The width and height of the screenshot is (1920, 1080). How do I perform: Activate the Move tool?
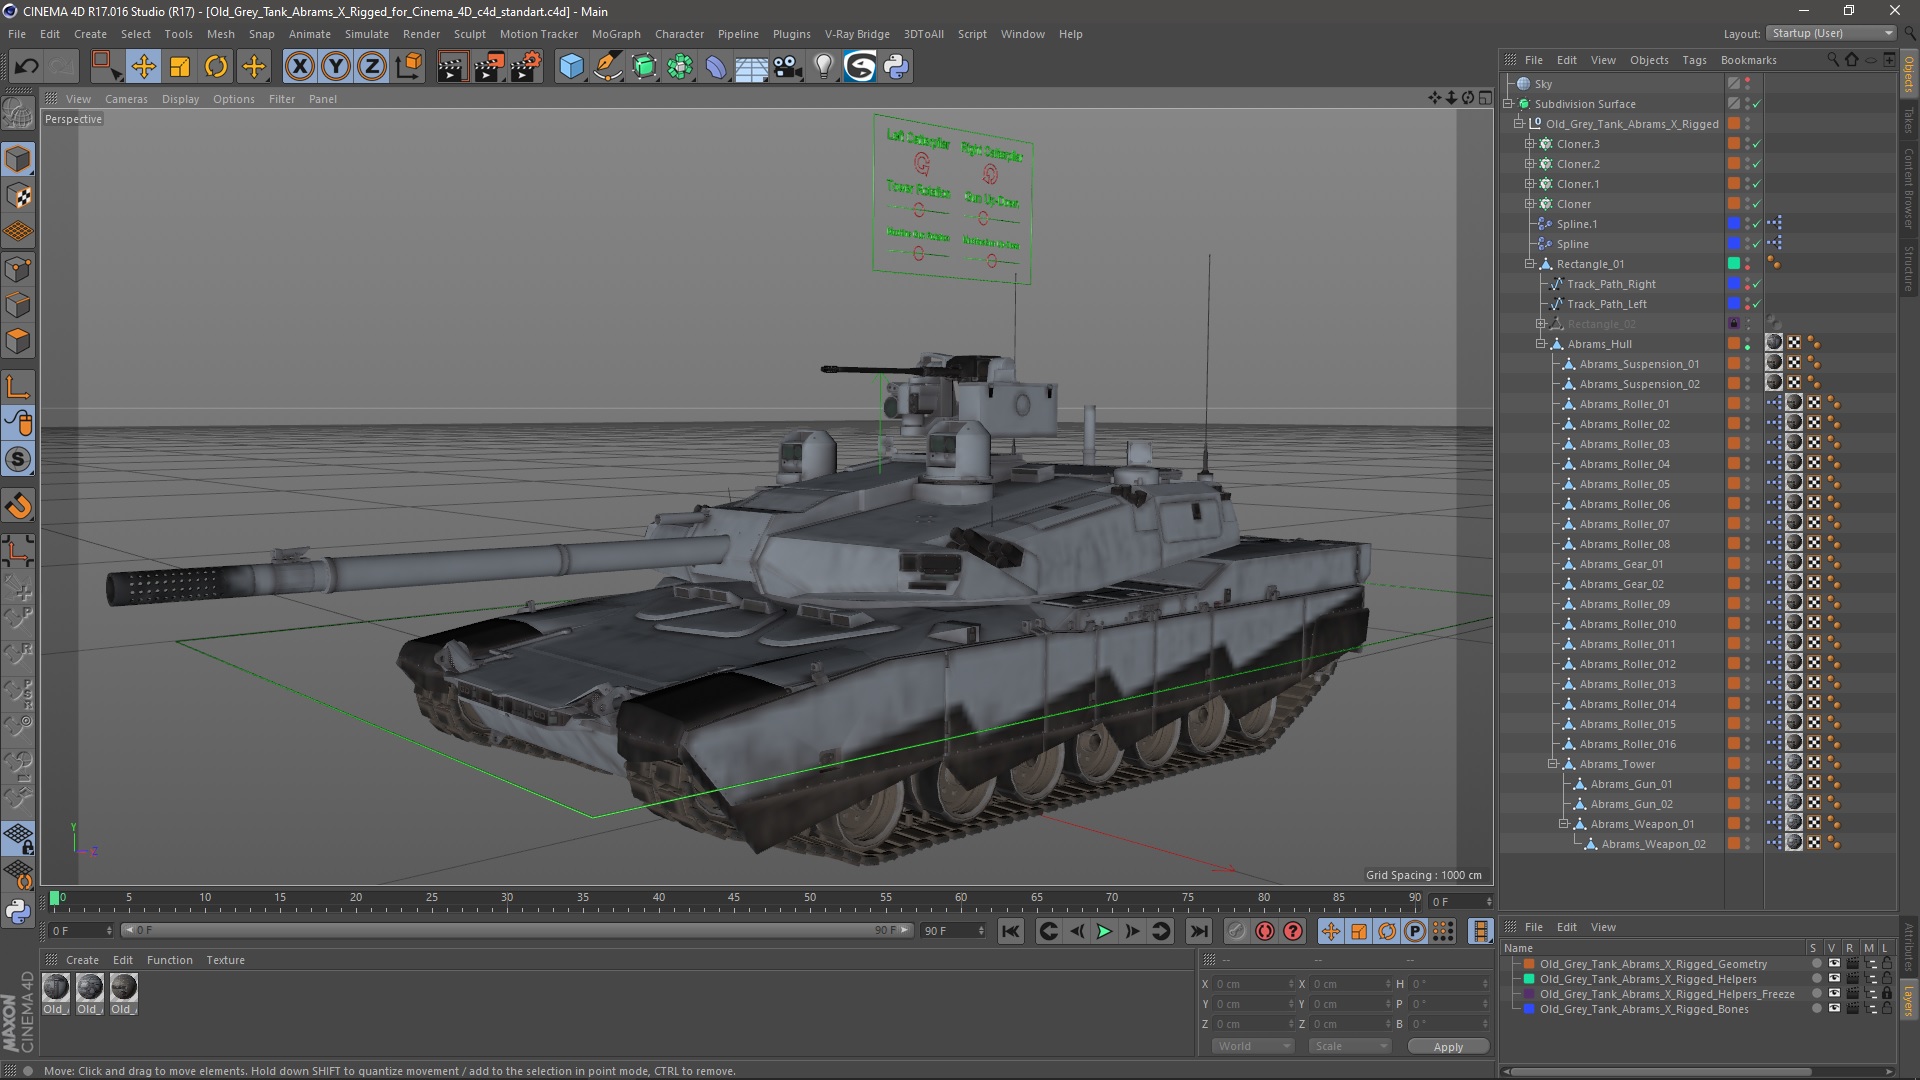click(x=143, y=67)
